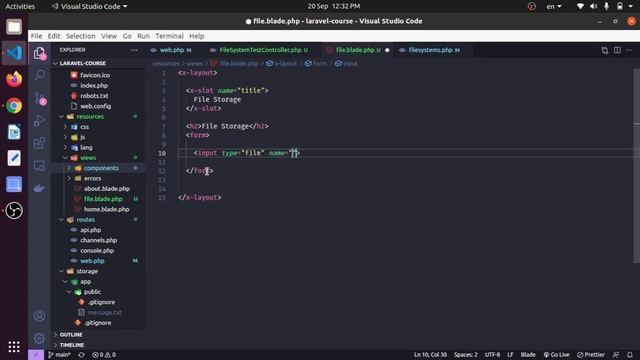Show Applications grid in the dock
Screen dimensions: 640x360
point(14,347)
